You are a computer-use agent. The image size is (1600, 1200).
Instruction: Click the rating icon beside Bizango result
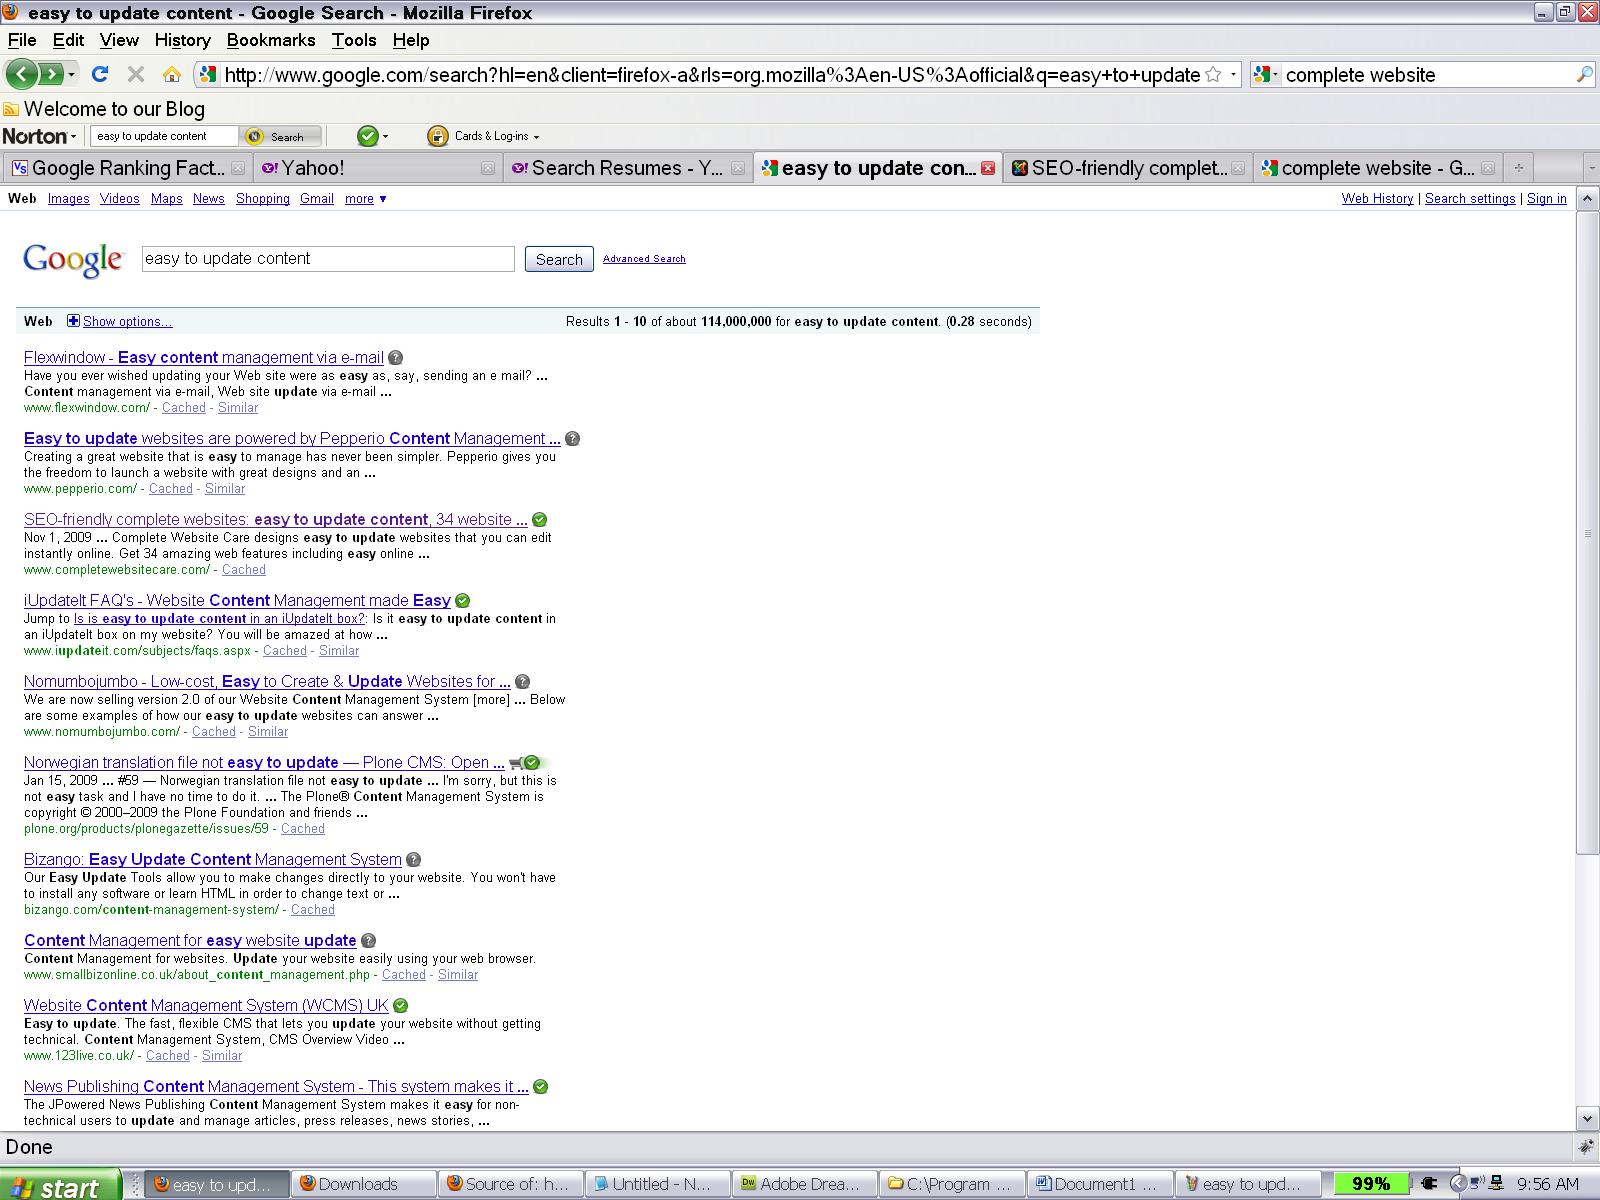[414, 860]
